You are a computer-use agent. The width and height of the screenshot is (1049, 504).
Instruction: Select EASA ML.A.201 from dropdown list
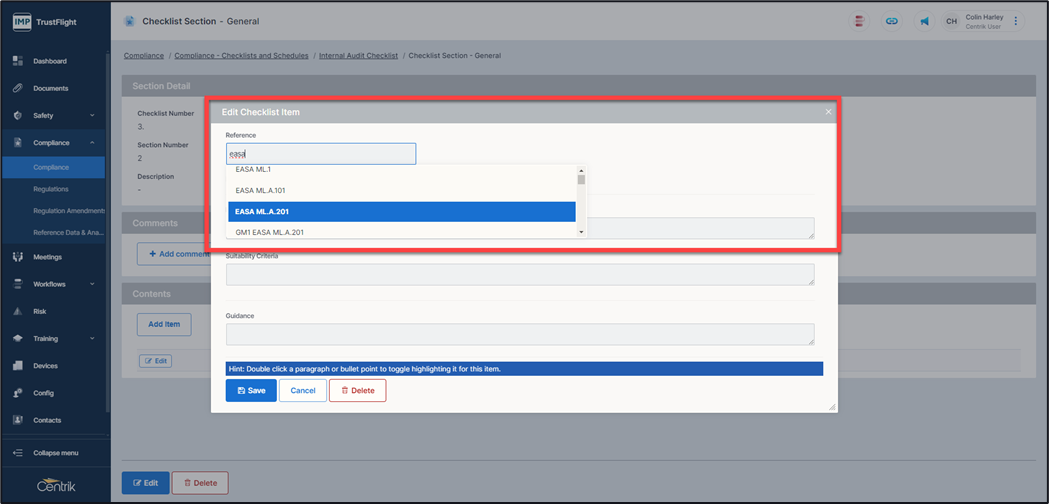point(401,211)
